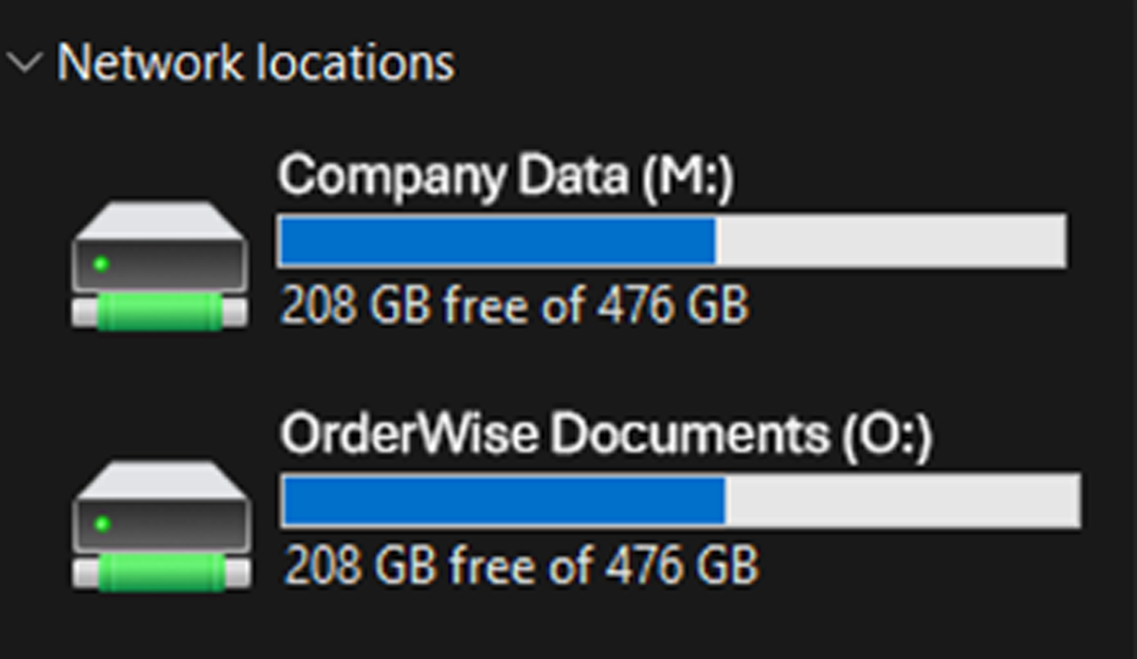
Task: Select the Network locations group header text
Action: click(256, 63)
